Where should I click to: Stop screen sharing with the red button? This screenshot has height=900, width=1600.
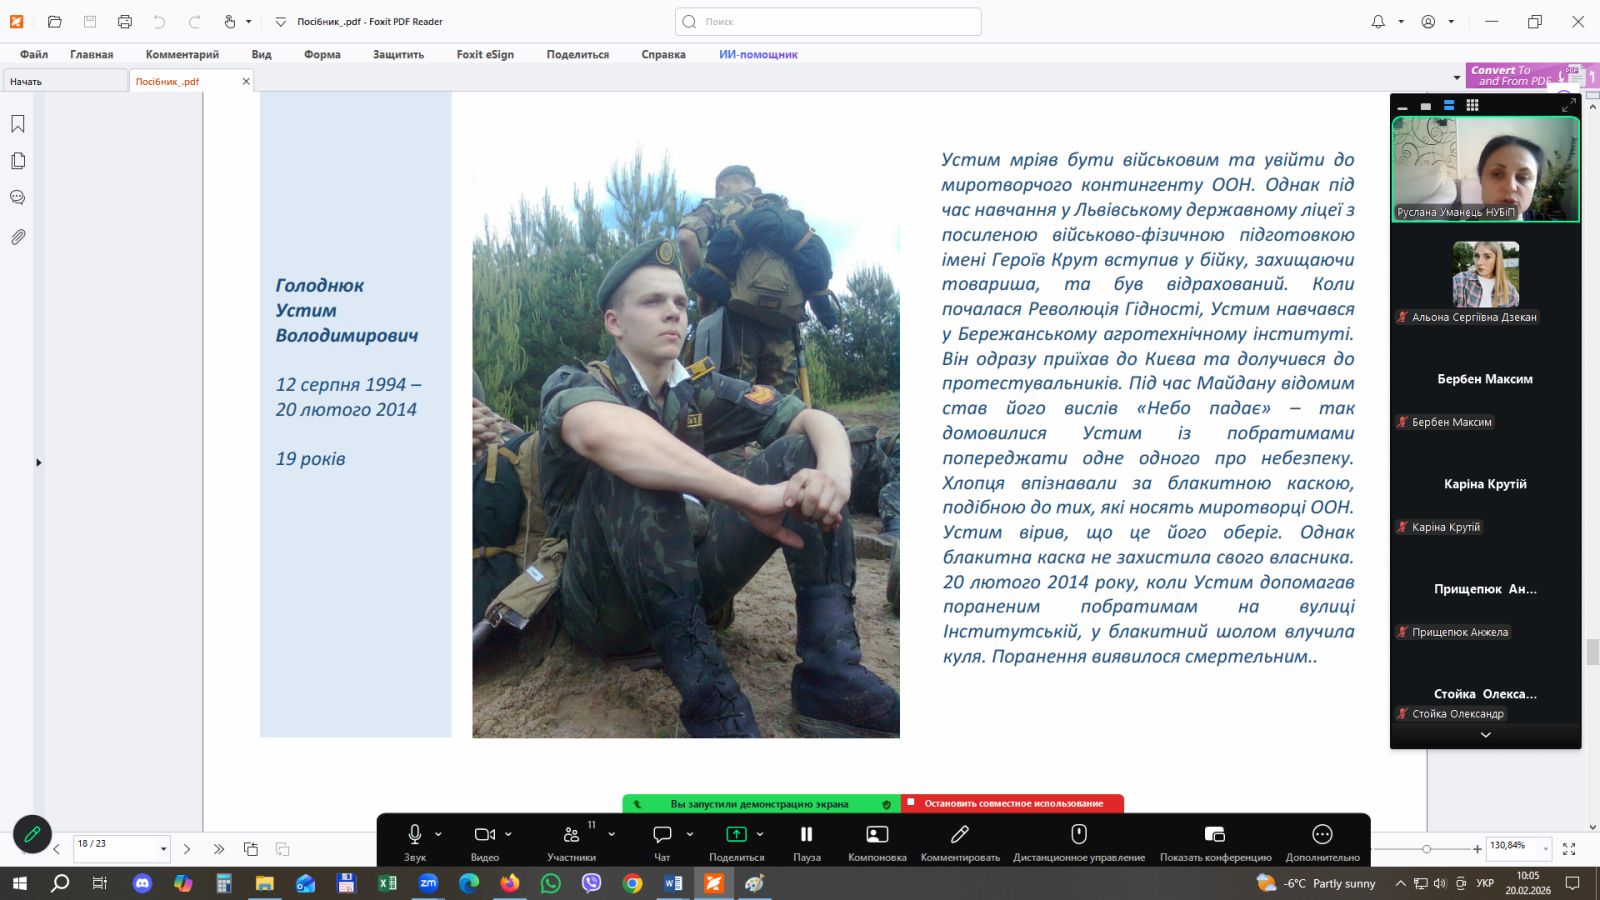click(x=1013, y=803)
